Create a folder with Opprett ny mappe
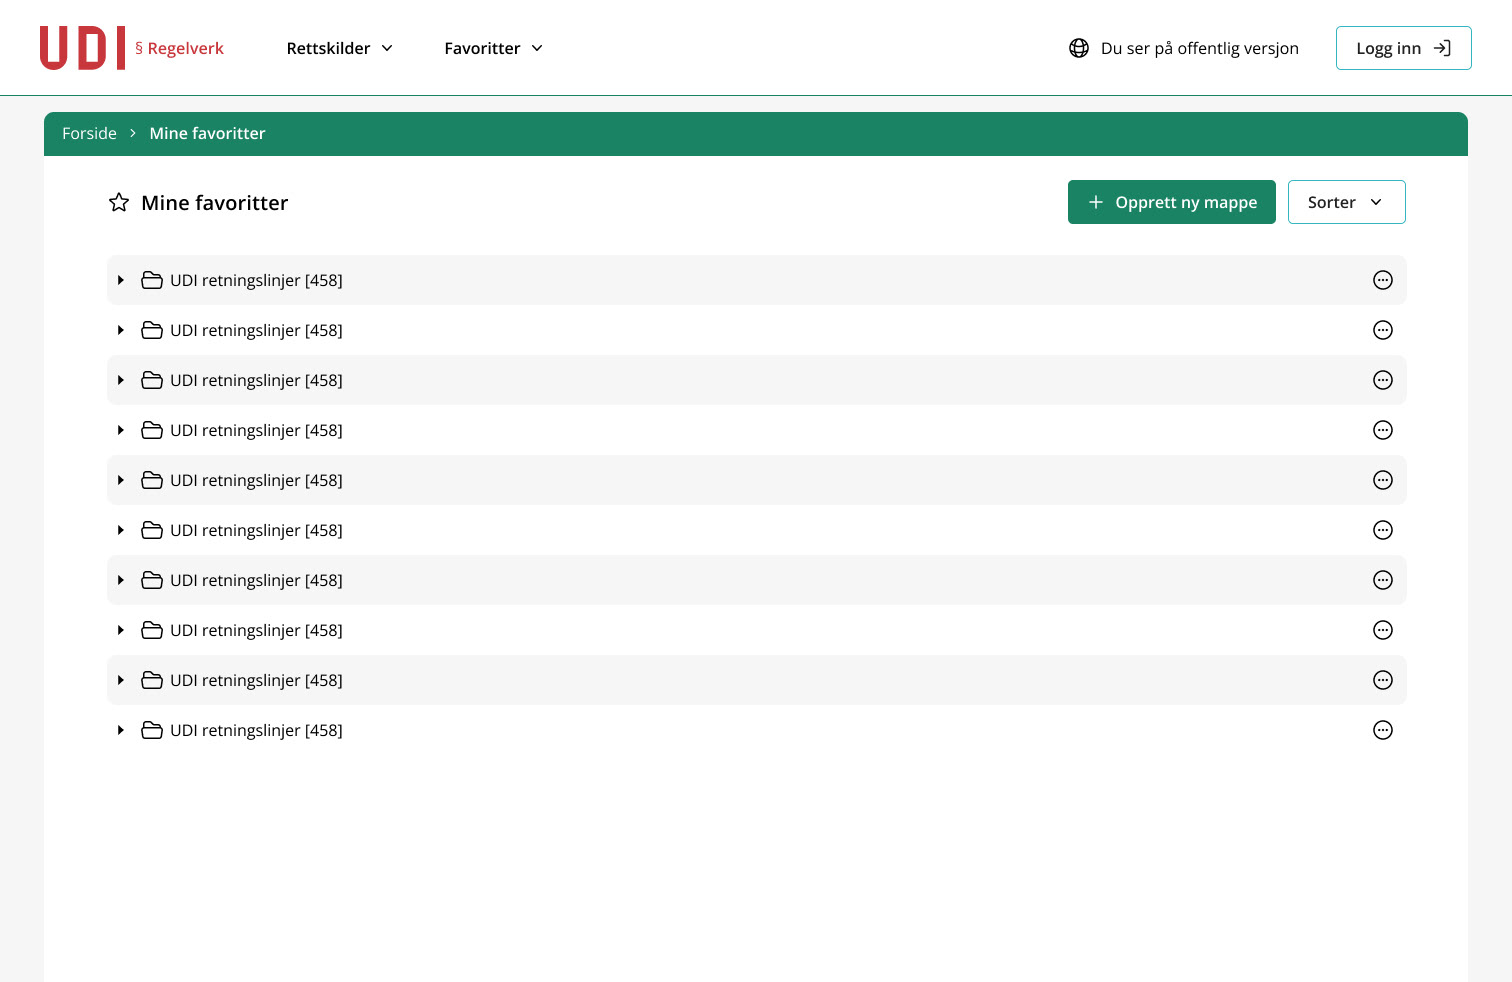 coord(1171,202)
